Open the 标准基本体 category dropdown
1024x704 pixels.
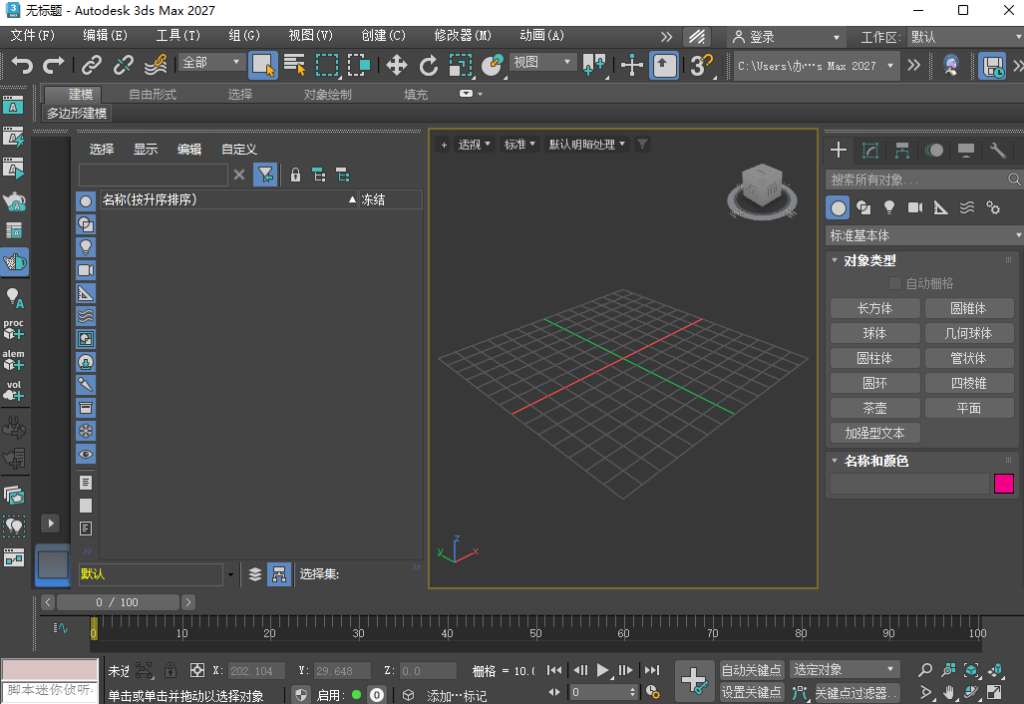[924, 235]
